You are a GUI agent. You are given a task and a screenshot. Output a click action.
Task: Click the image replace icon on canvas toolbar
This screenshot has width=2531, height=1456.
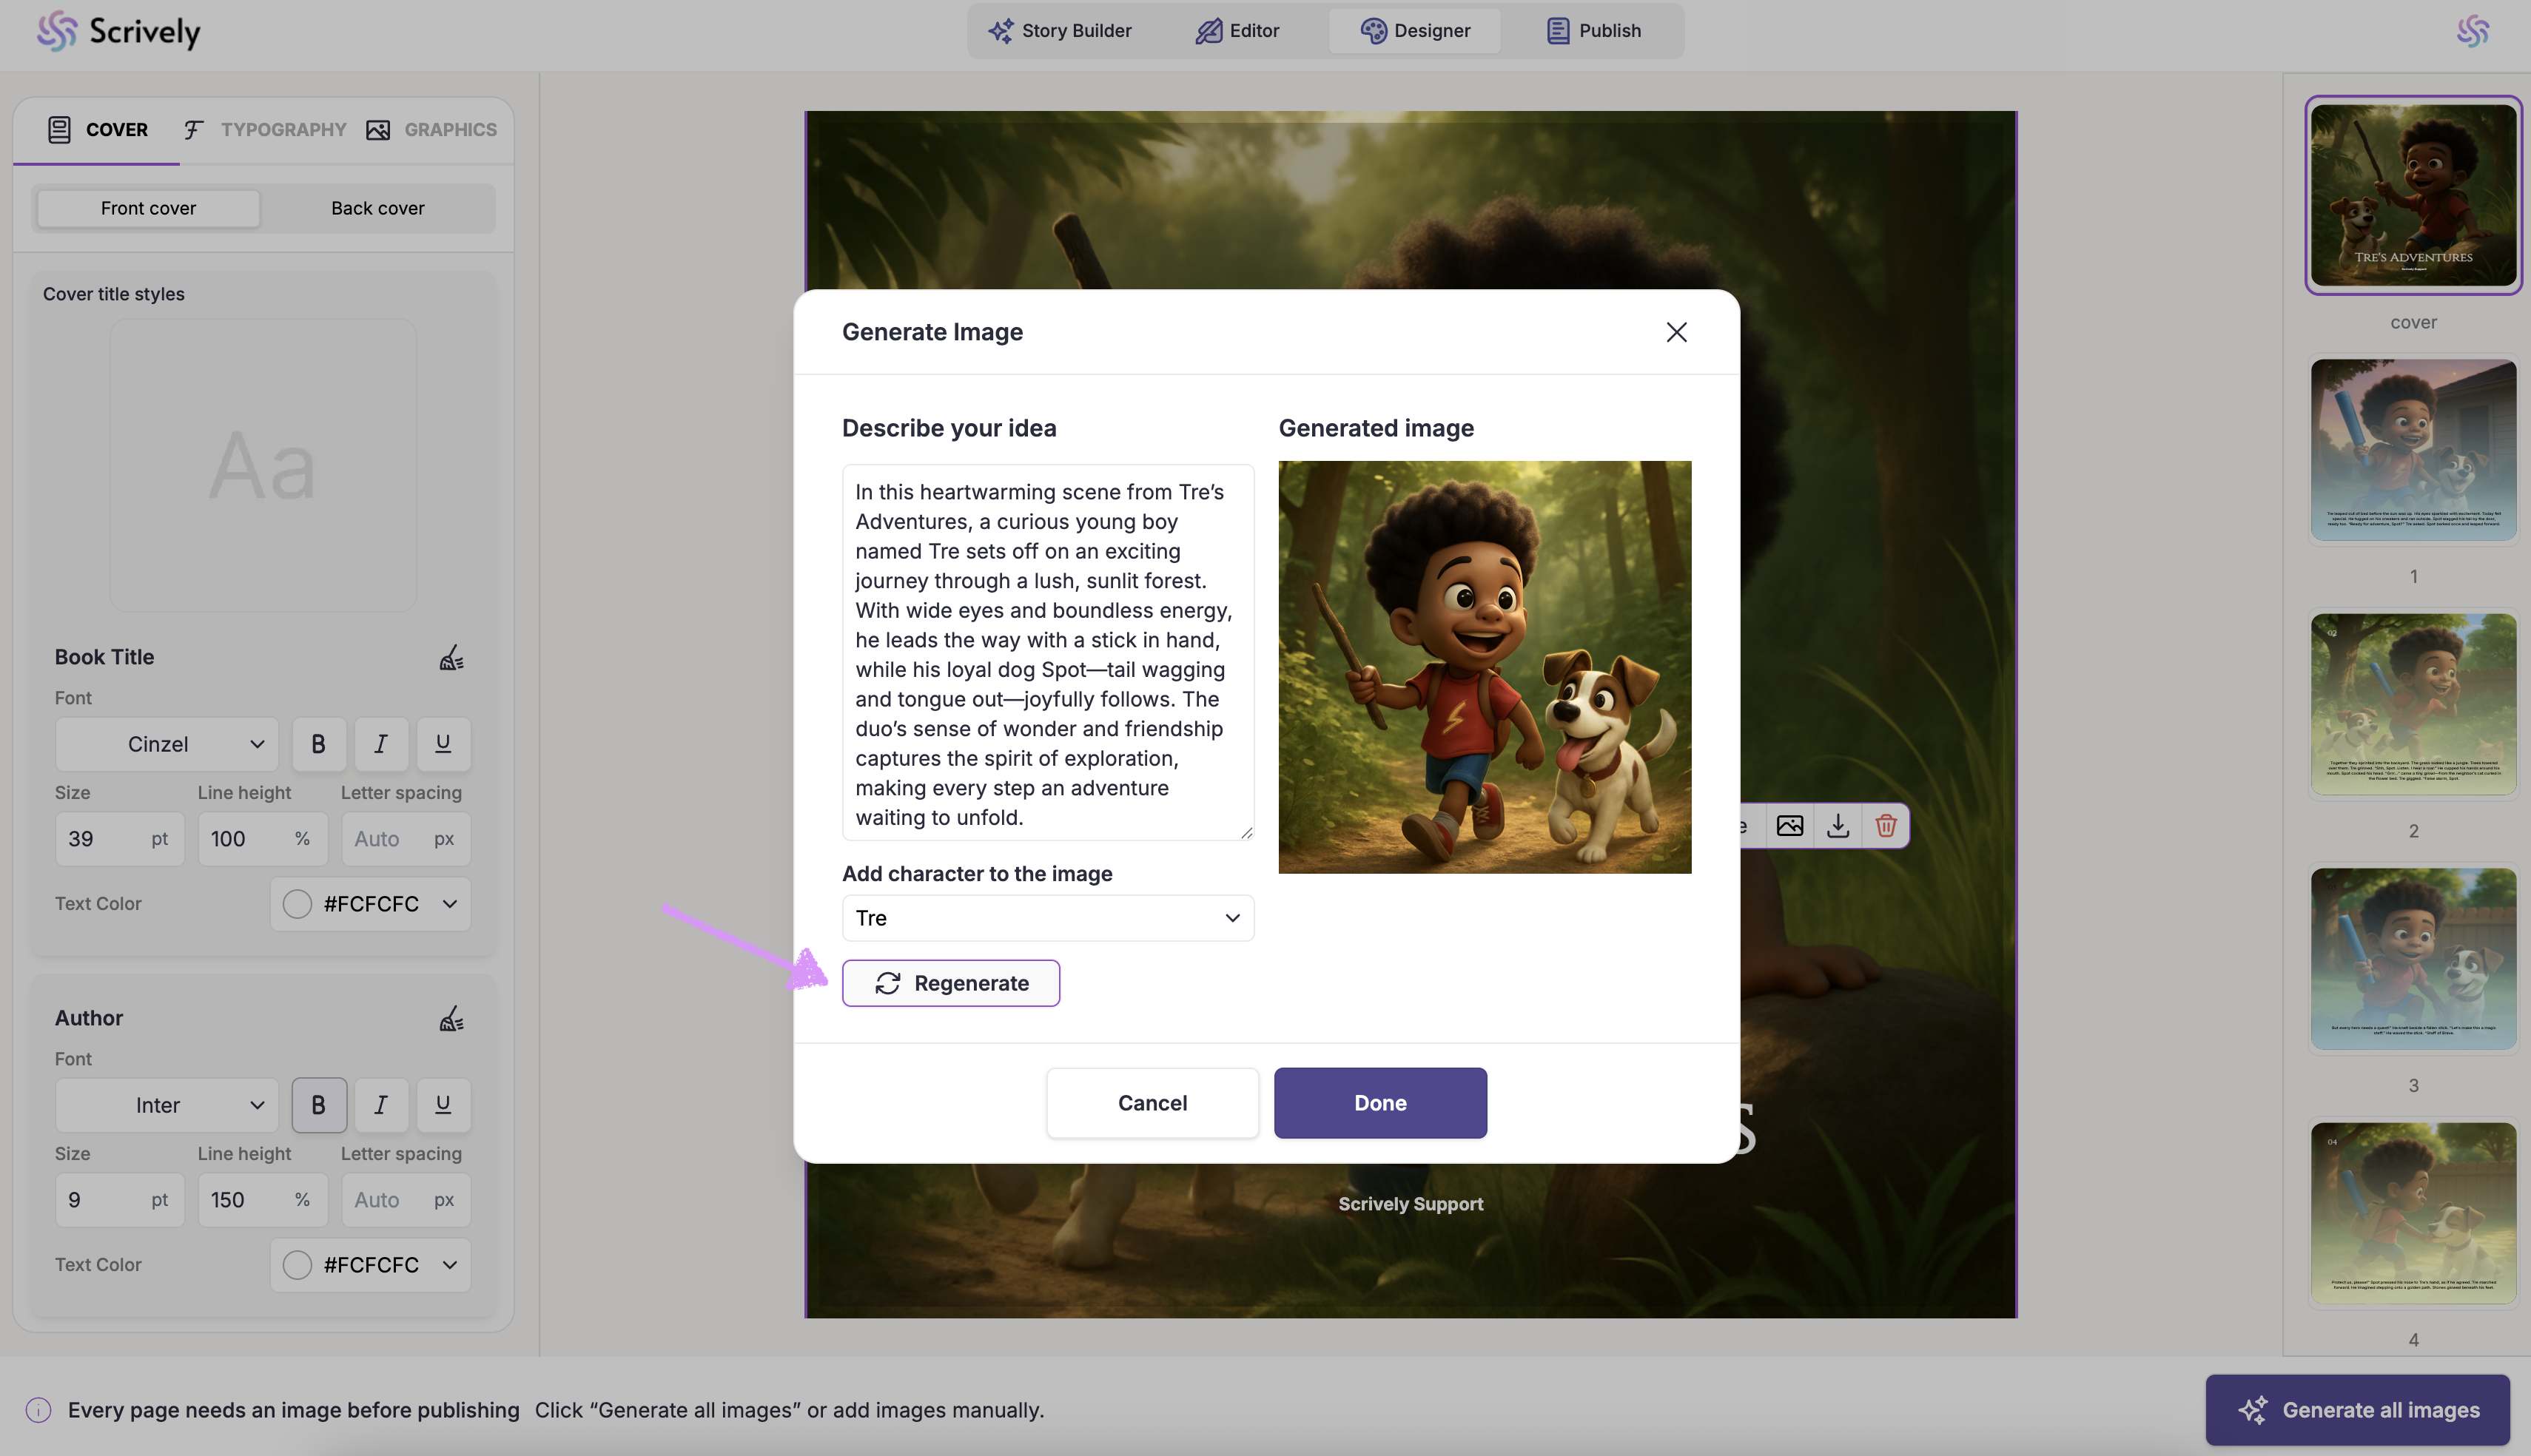tap(1790, 826)
